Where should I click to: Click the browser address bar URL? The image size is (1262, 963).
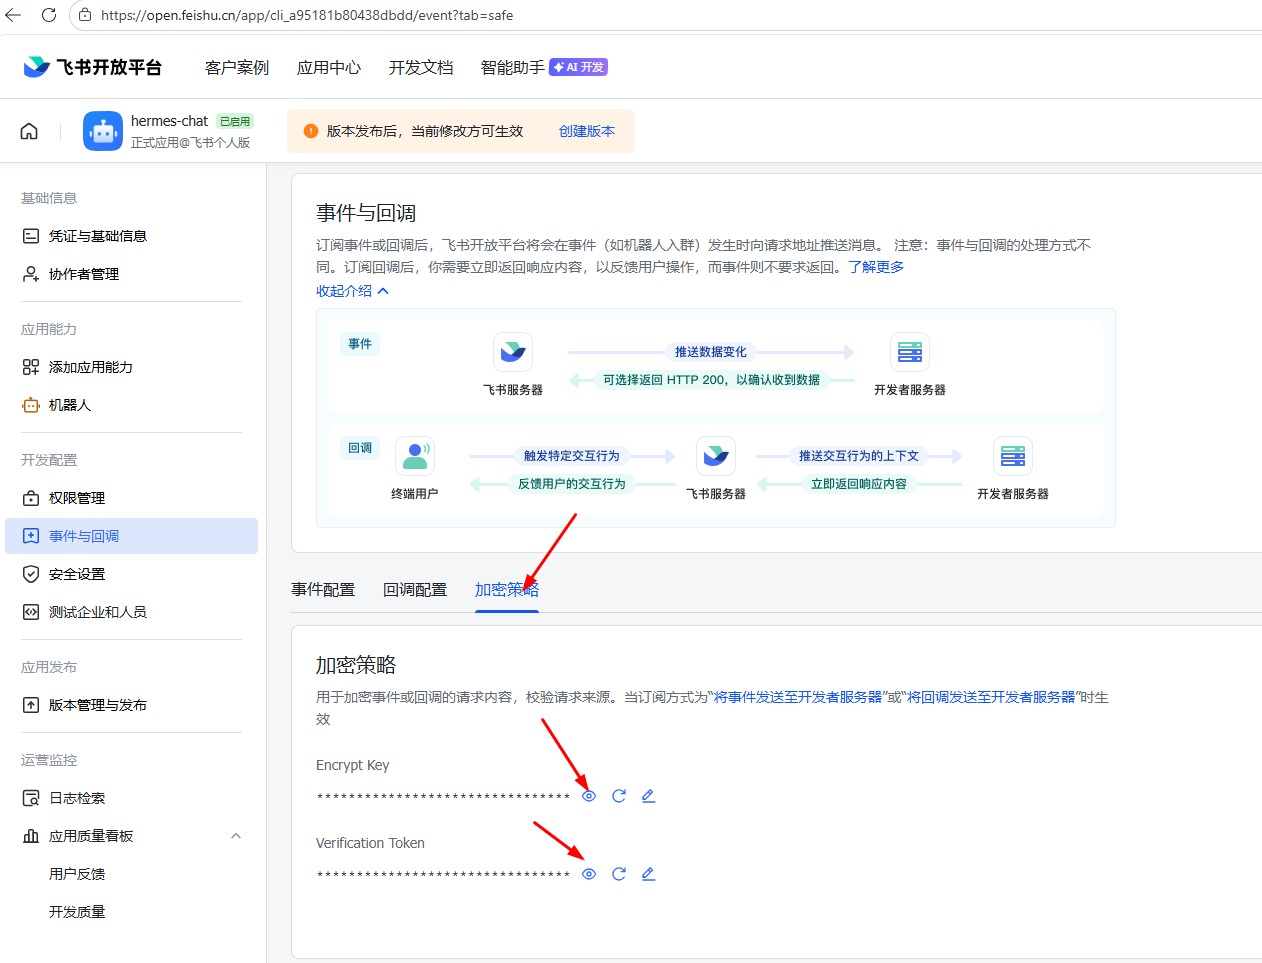tap(306, 15)
